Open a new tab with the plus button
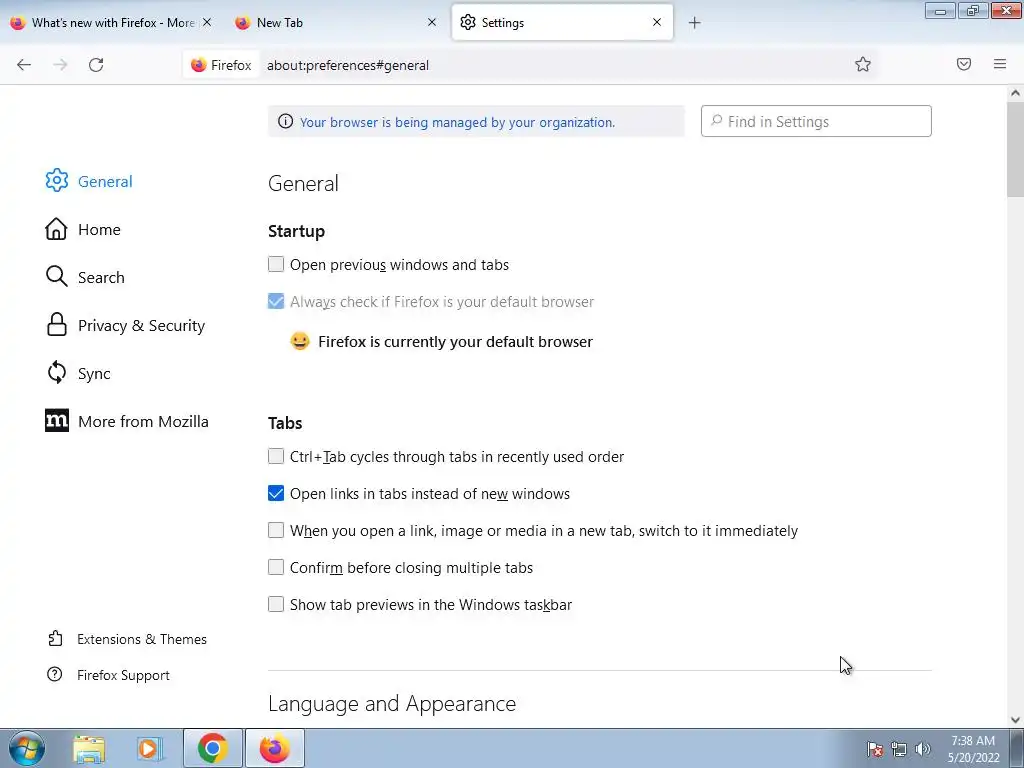The width and height of the screenshot is (1024, 768). tap(695, 23)
